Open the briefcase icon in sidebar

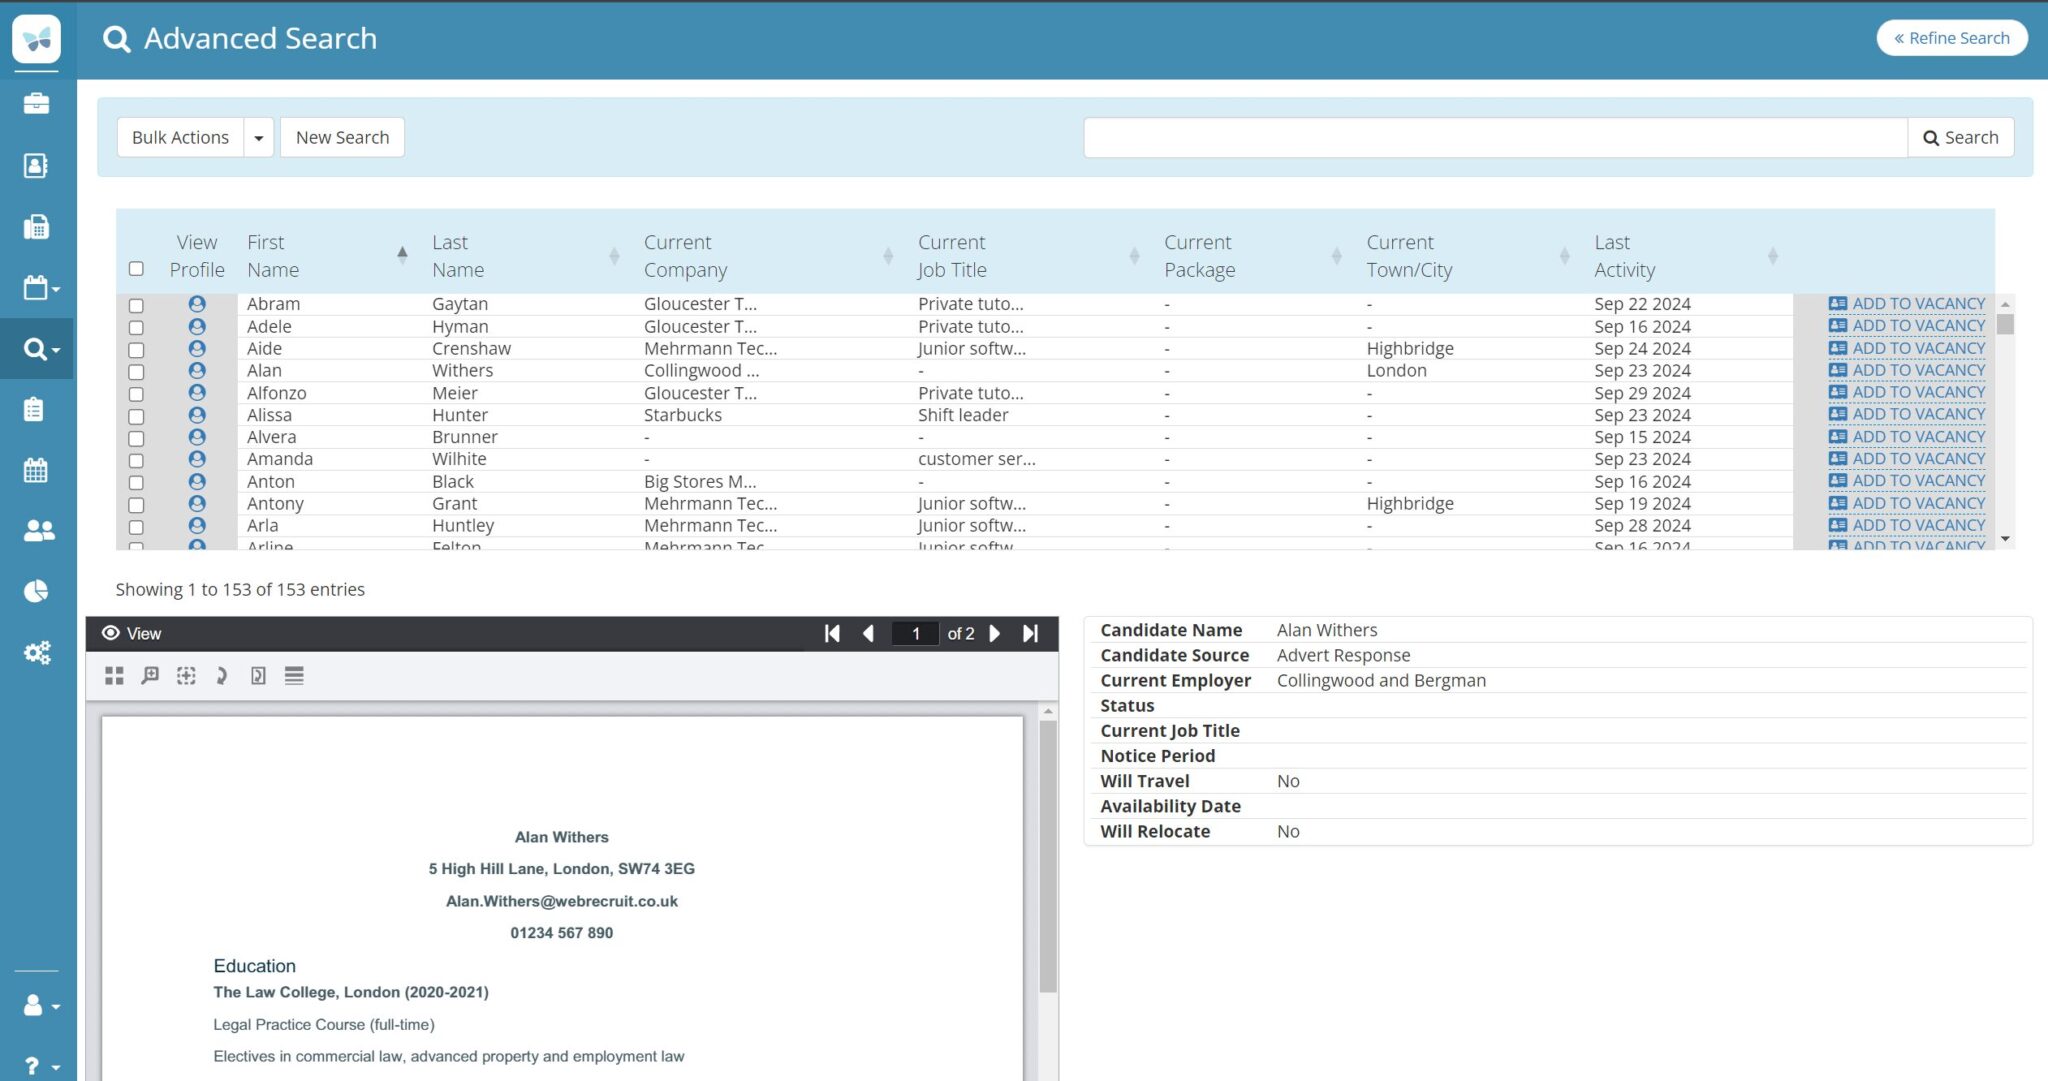coord(36,104)
